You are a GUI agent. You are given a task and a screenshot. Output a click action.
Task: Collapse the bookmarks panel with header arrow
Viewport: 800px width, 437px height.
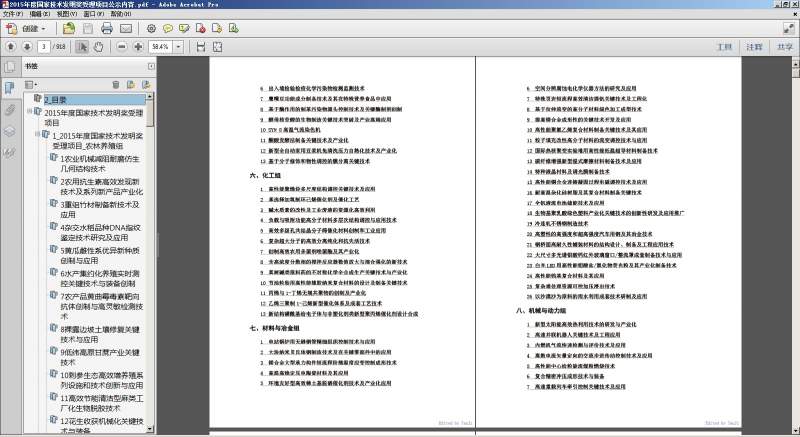point(151,66)
